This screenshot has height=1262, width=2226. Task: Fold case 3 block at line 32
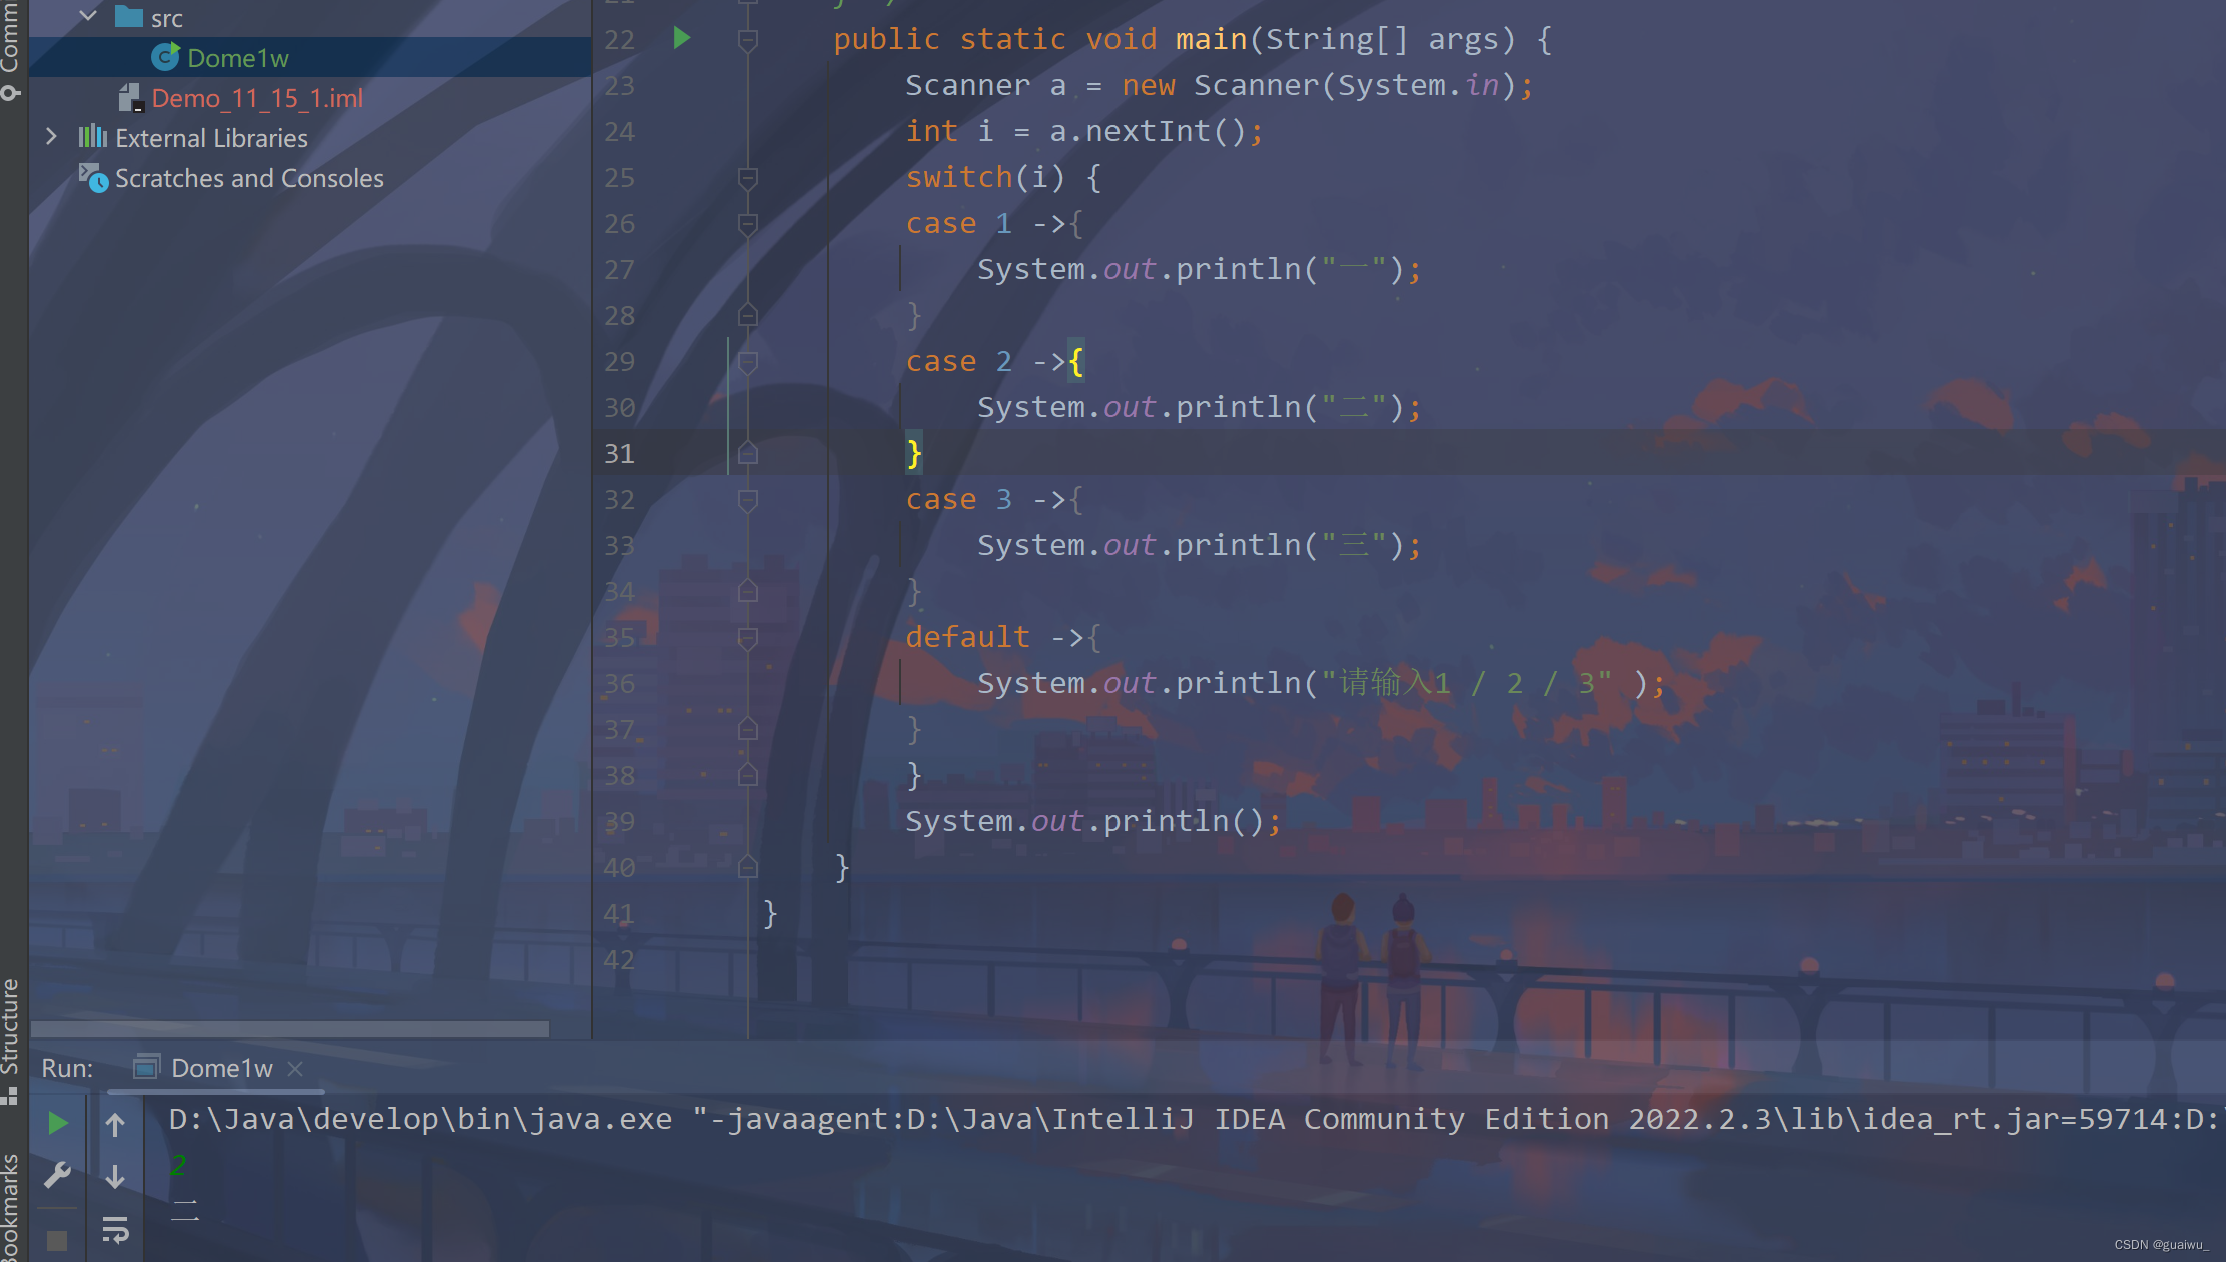[747, 500]
